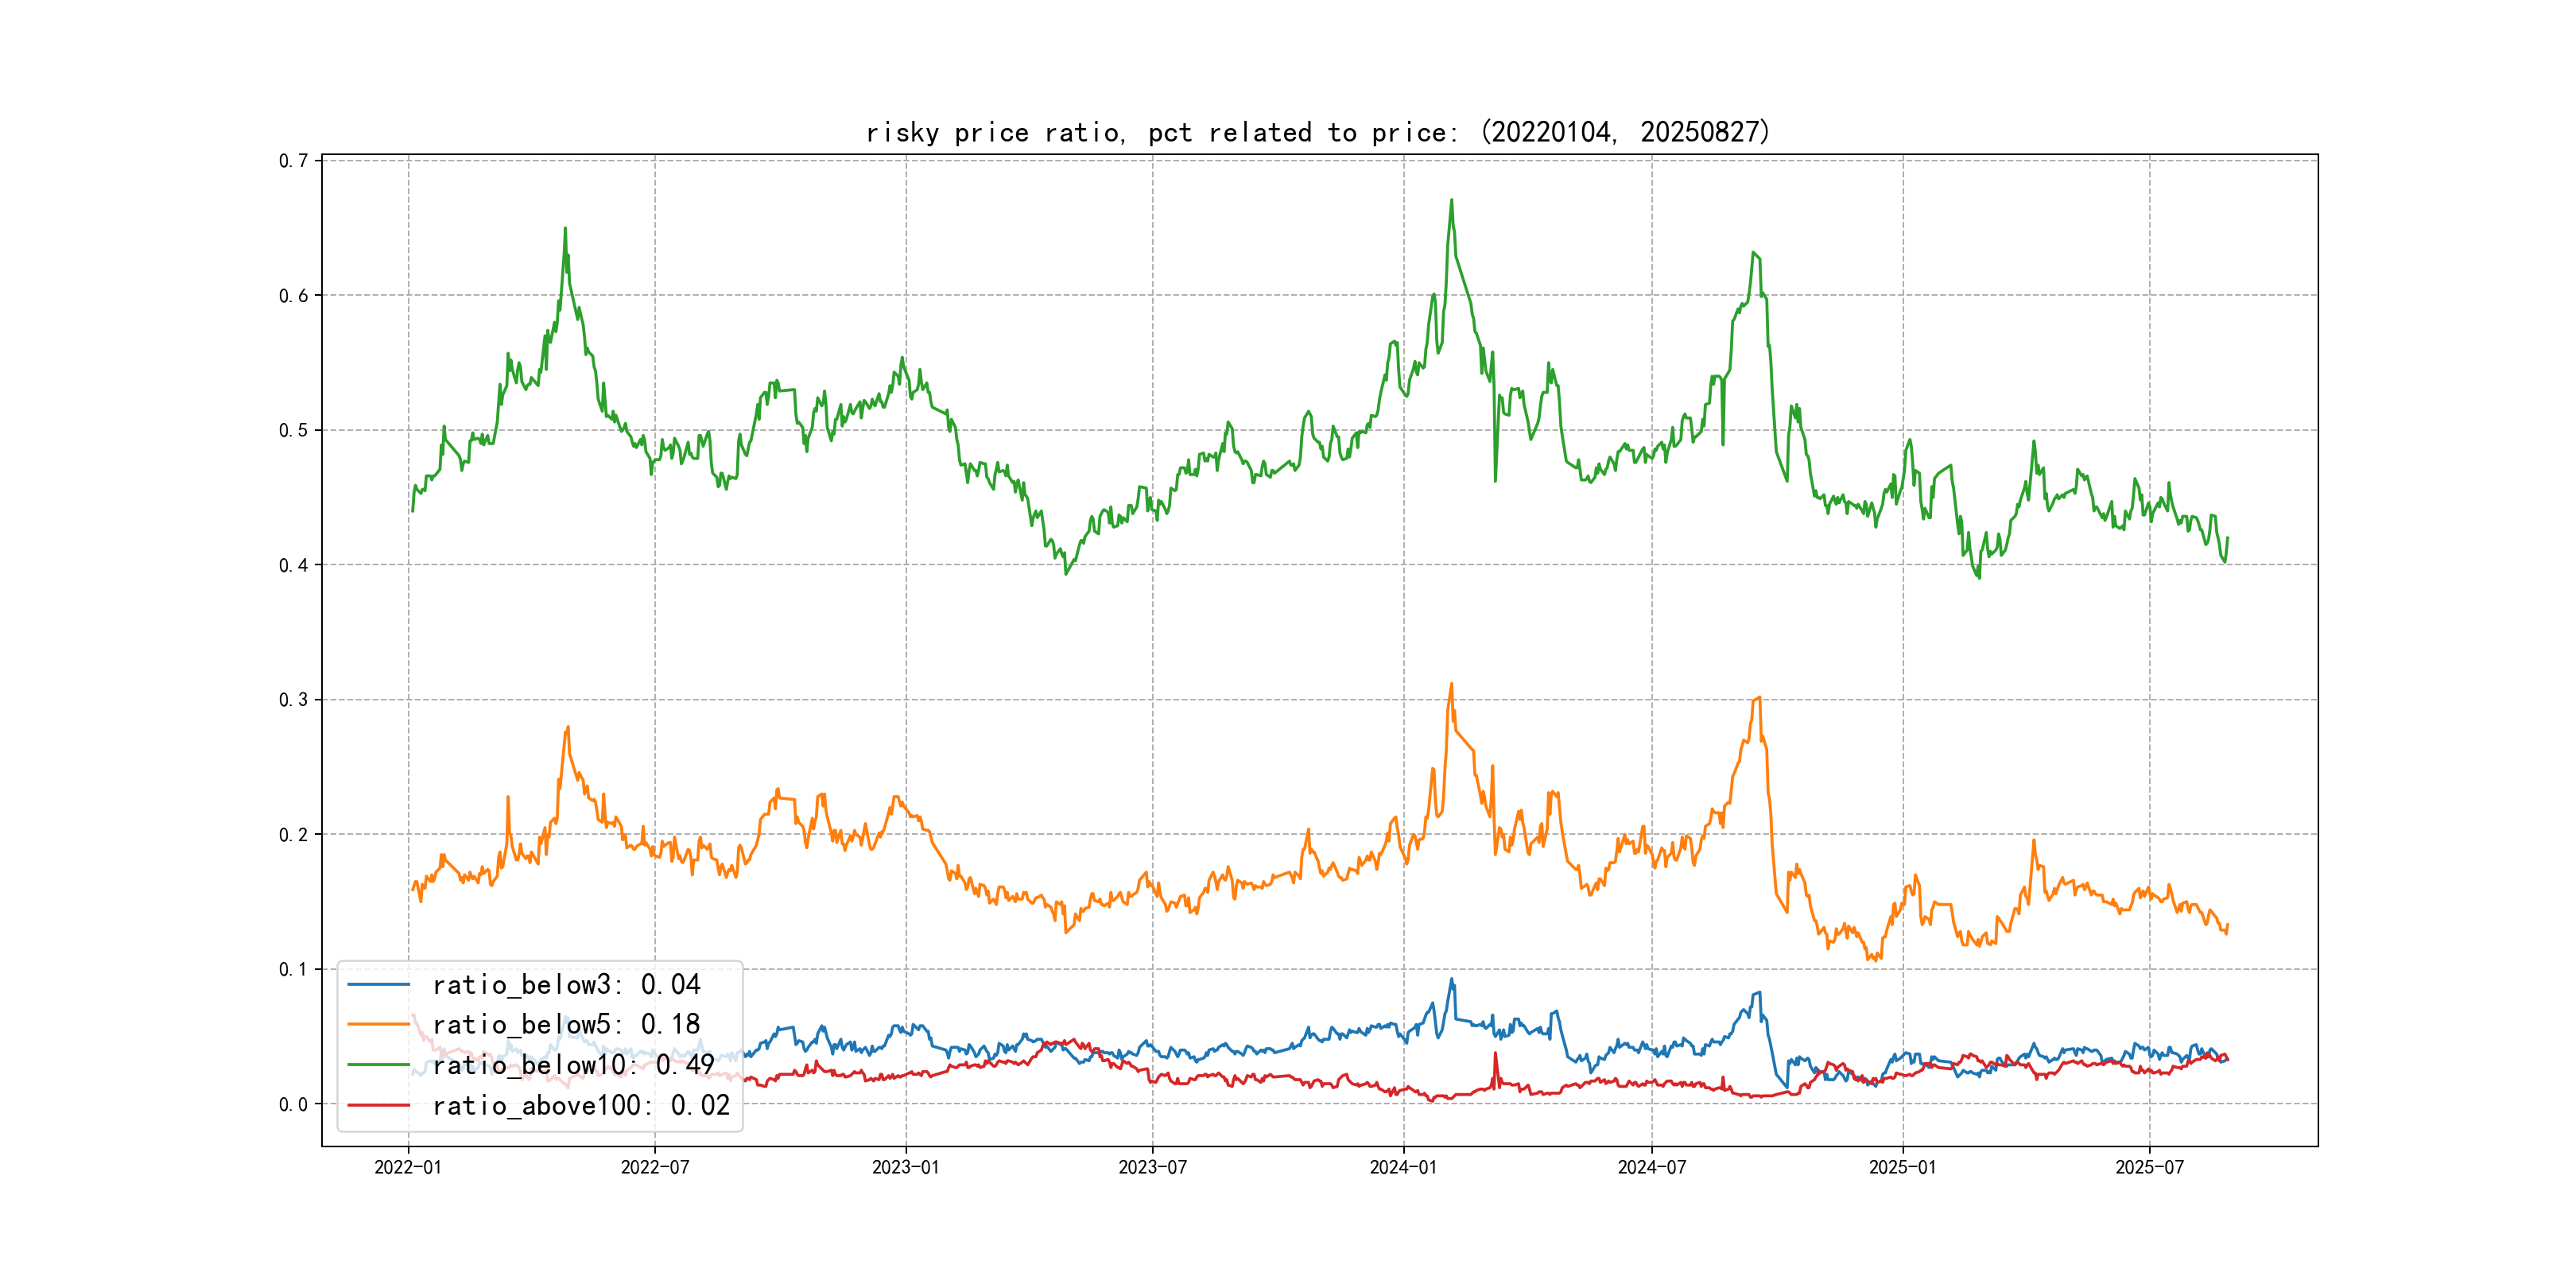The height and width of the screenshot is (1288, 2576).
Task: Click the chart title text
Action: coord(1317,133)
